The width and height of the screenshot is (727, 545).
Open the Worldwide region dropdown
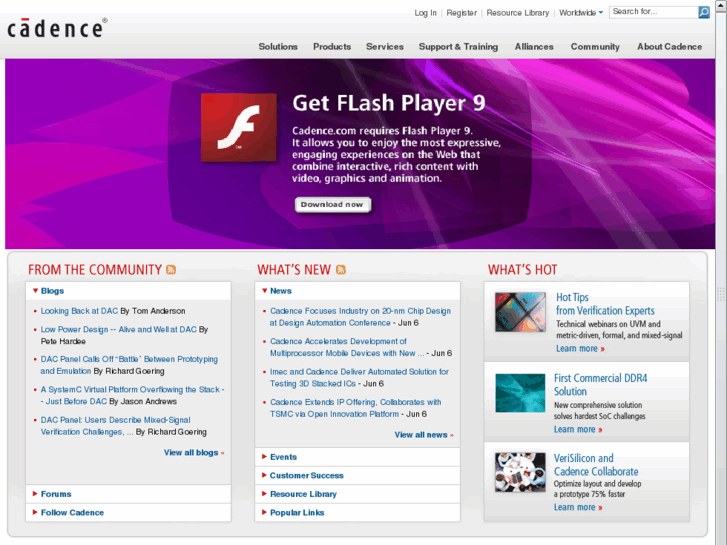[581, 13]
